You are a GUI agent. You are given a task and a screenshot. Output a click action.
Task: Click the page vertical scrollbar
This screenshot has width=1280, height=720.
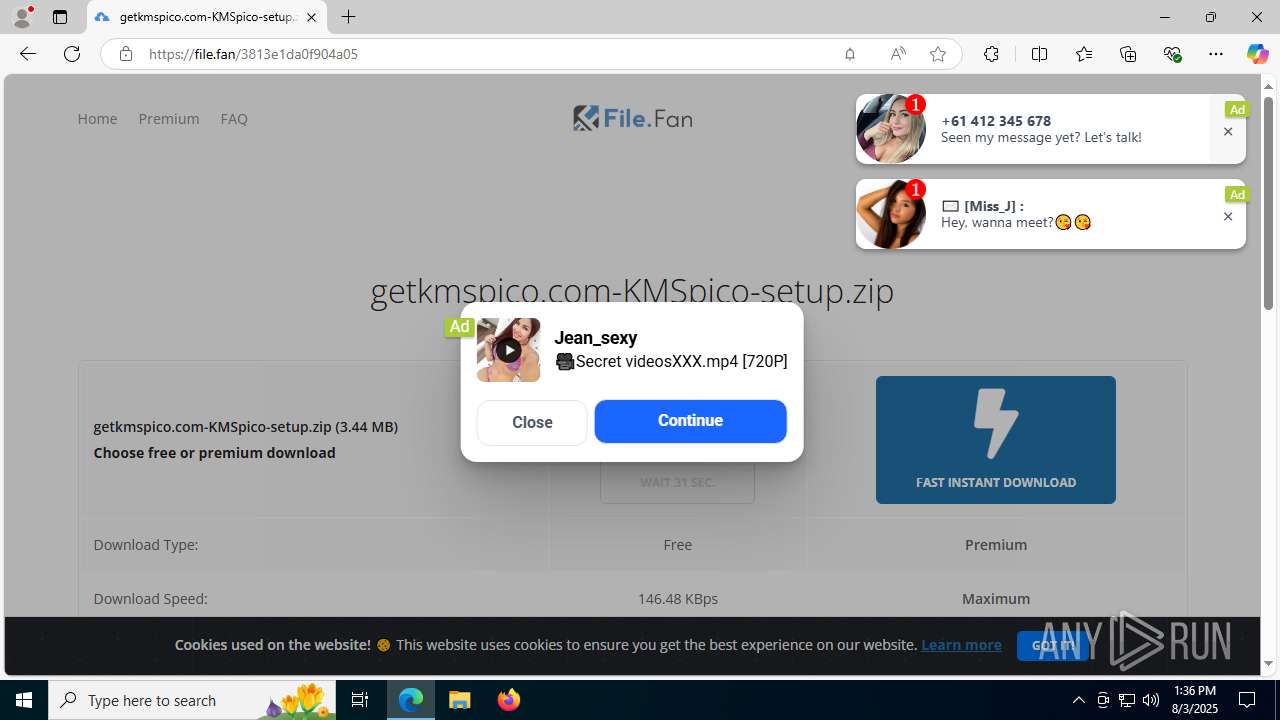pyautogui.click(x=1268, y=205)
